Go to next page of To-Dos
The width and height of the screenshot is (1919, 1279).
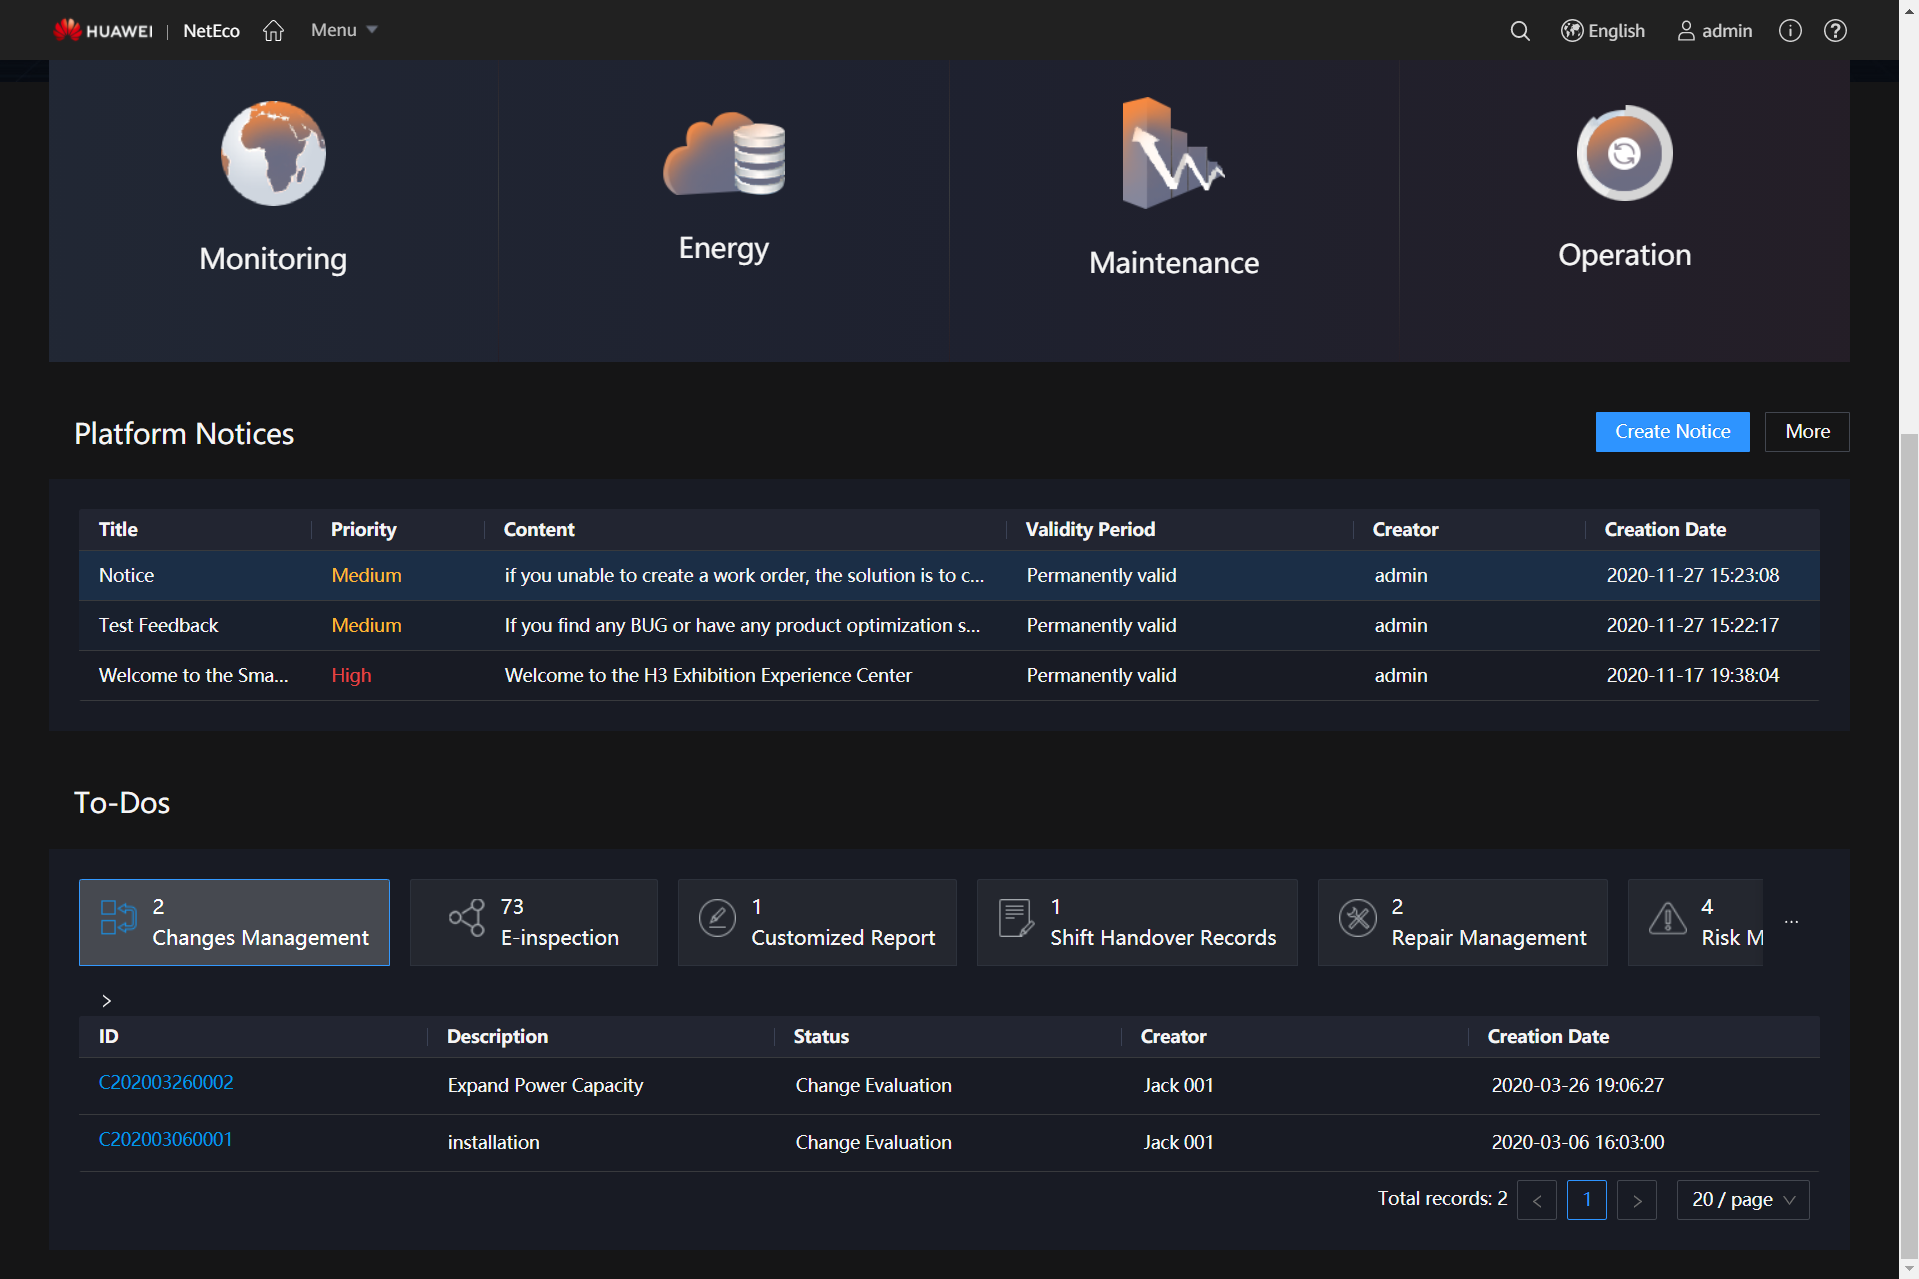click(1636, 1200)
